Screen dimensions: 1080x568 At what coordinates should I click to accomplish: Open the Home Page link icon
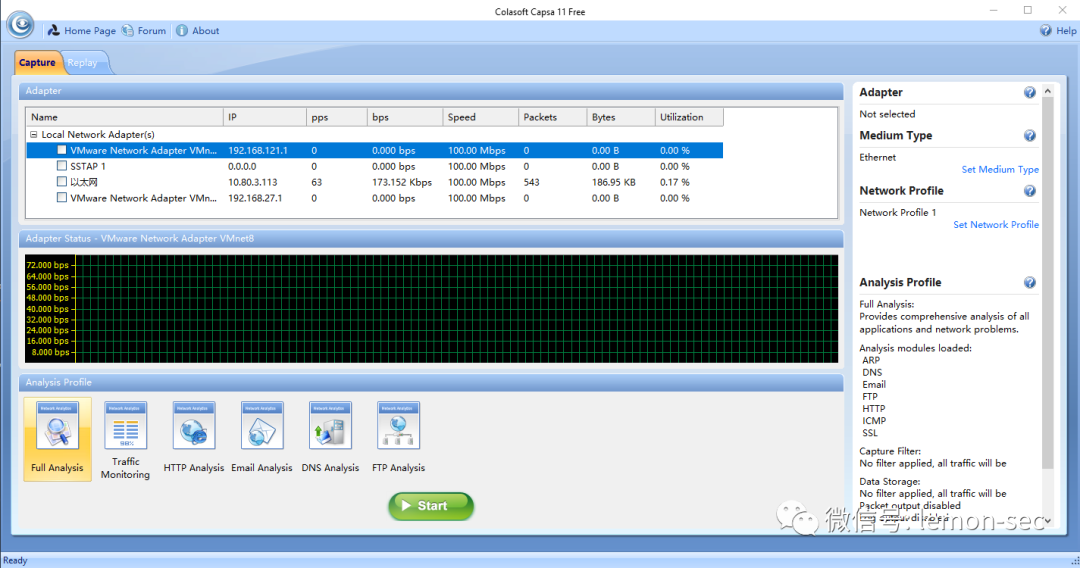pyautogui.click(x=54, y=30)
